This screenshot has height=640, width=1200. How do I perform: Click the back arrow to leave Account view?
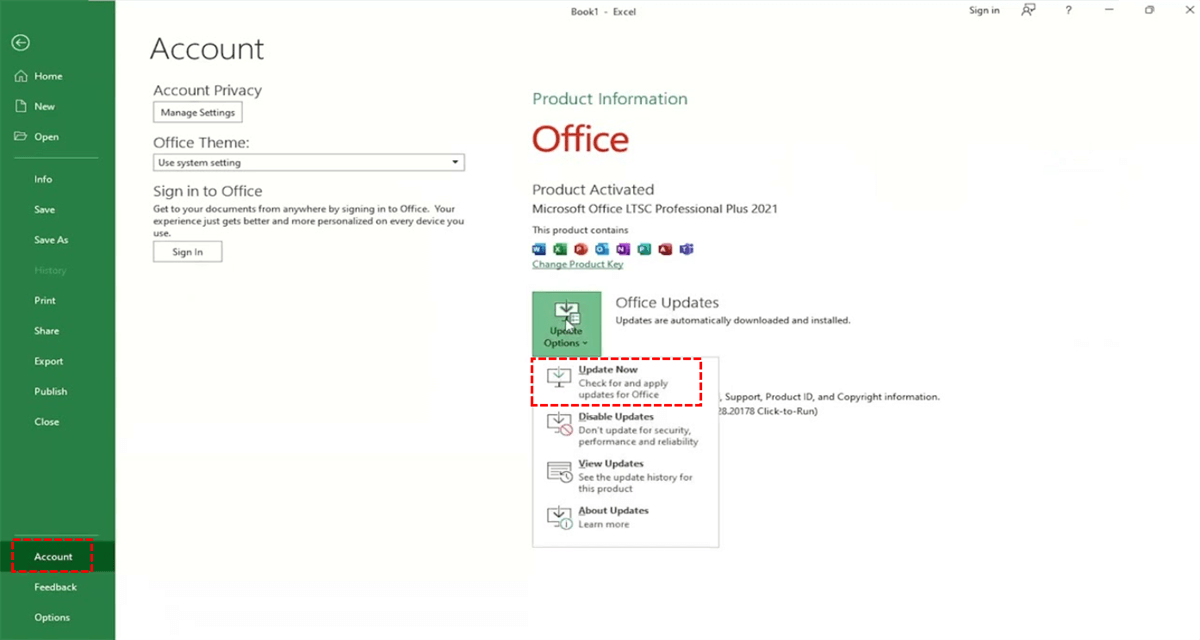coord(20,43)
